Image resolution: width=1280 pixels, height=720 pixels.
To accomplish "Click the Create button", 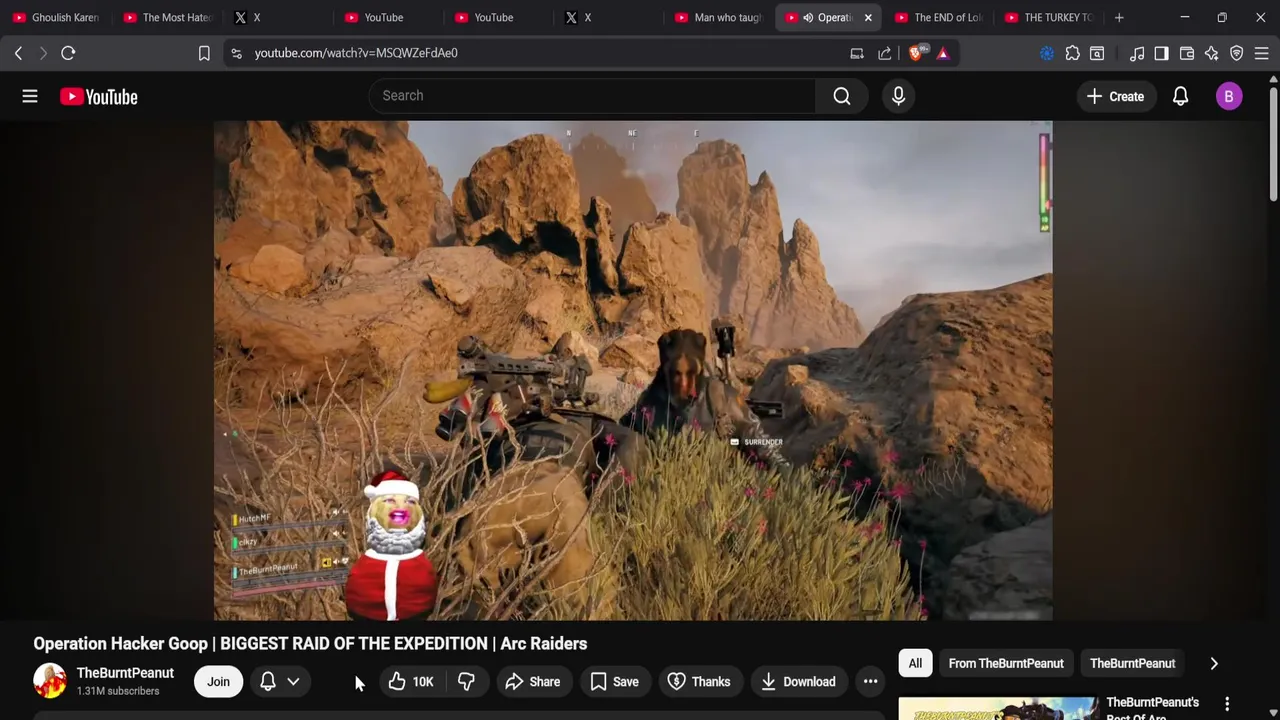I will 1115,96.
